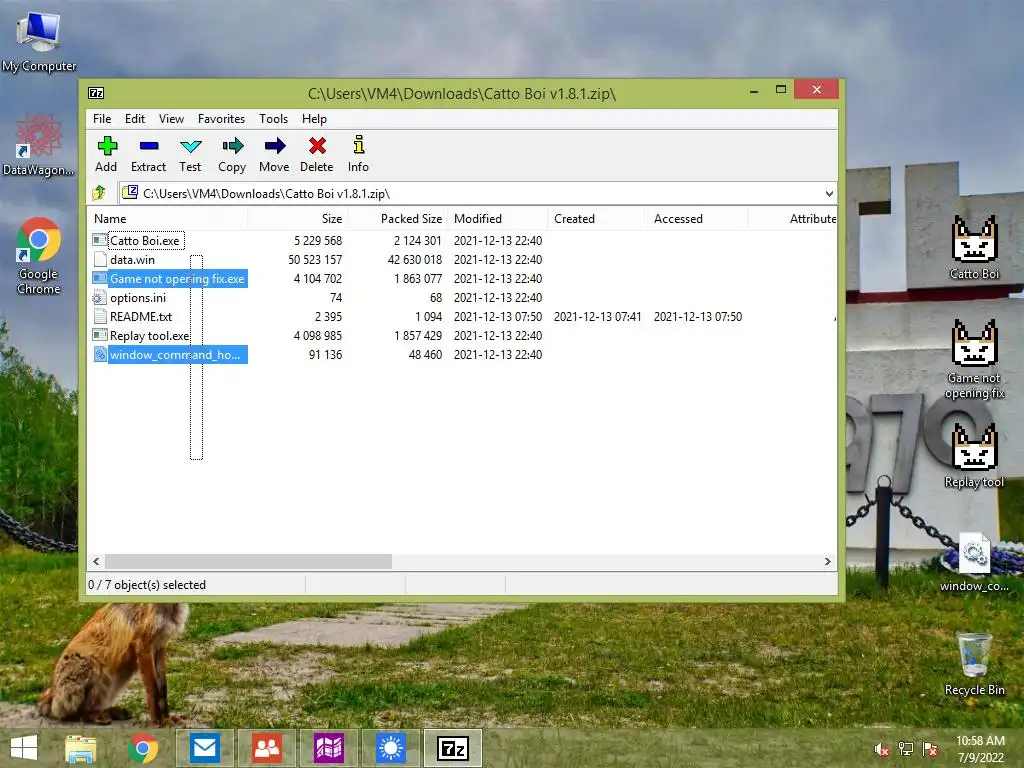Sort by the Name column header
1024x768 pixels.
[x=167, y=219]
